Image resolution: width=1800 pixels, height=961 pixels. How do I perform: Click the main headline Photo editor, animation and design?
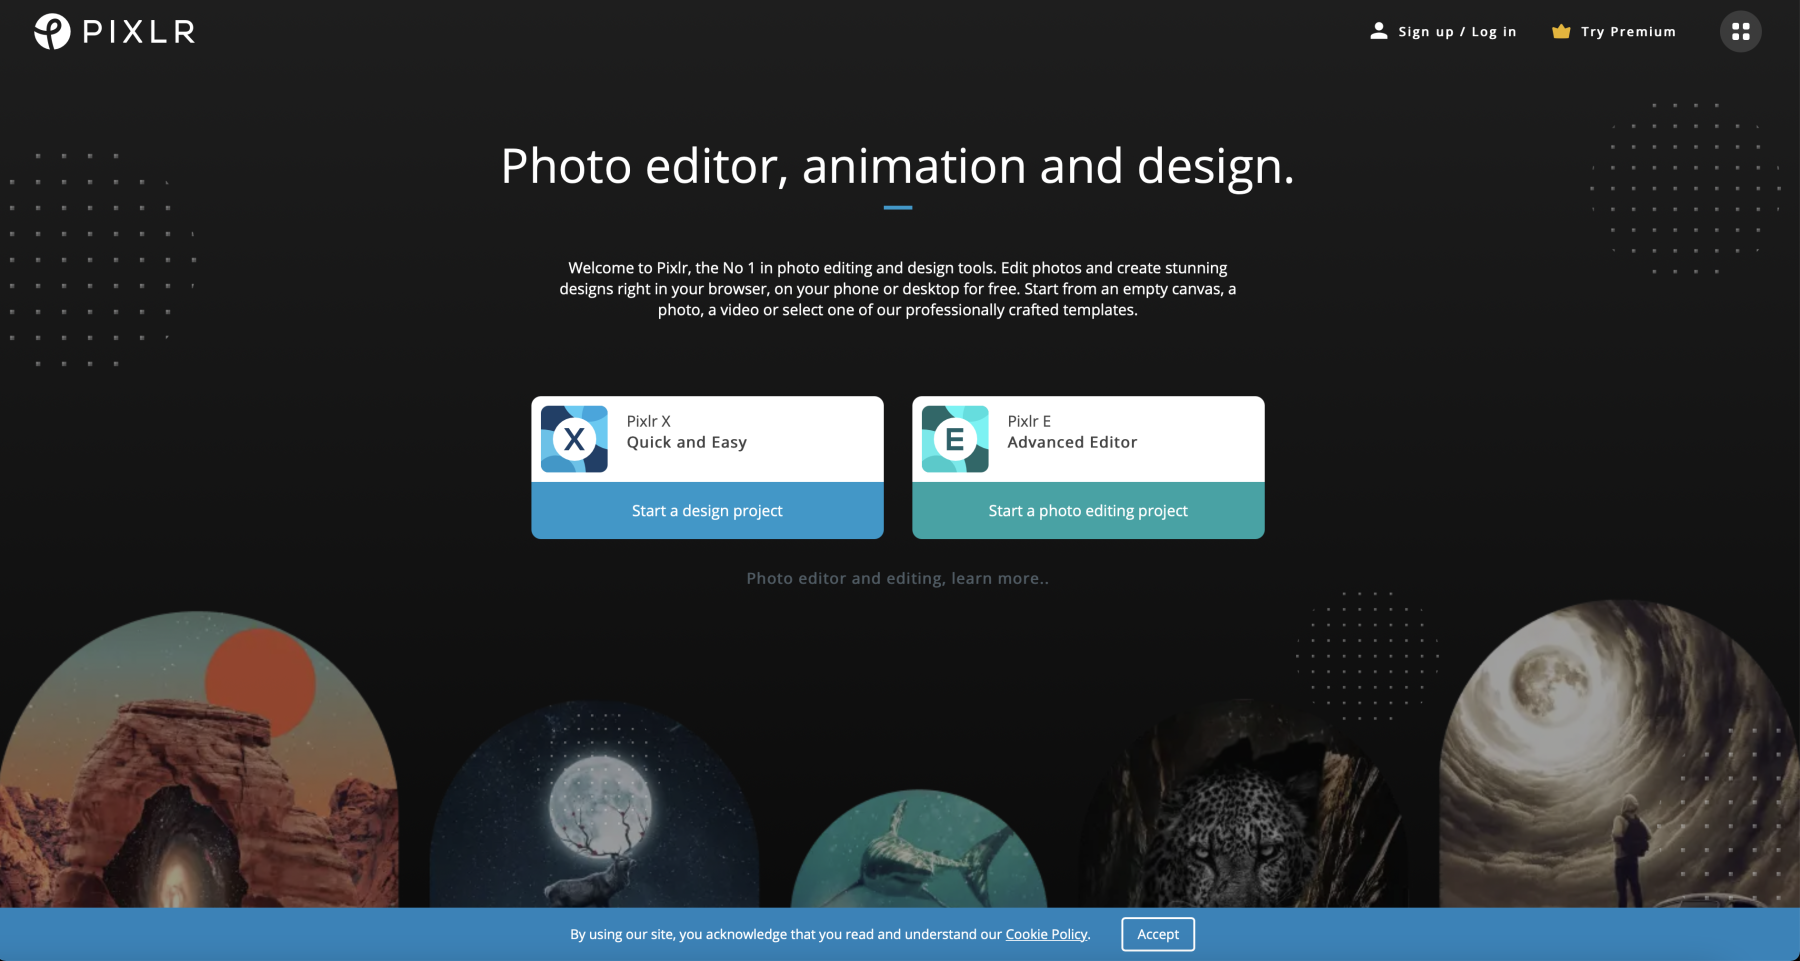click(x=897, y=166)
